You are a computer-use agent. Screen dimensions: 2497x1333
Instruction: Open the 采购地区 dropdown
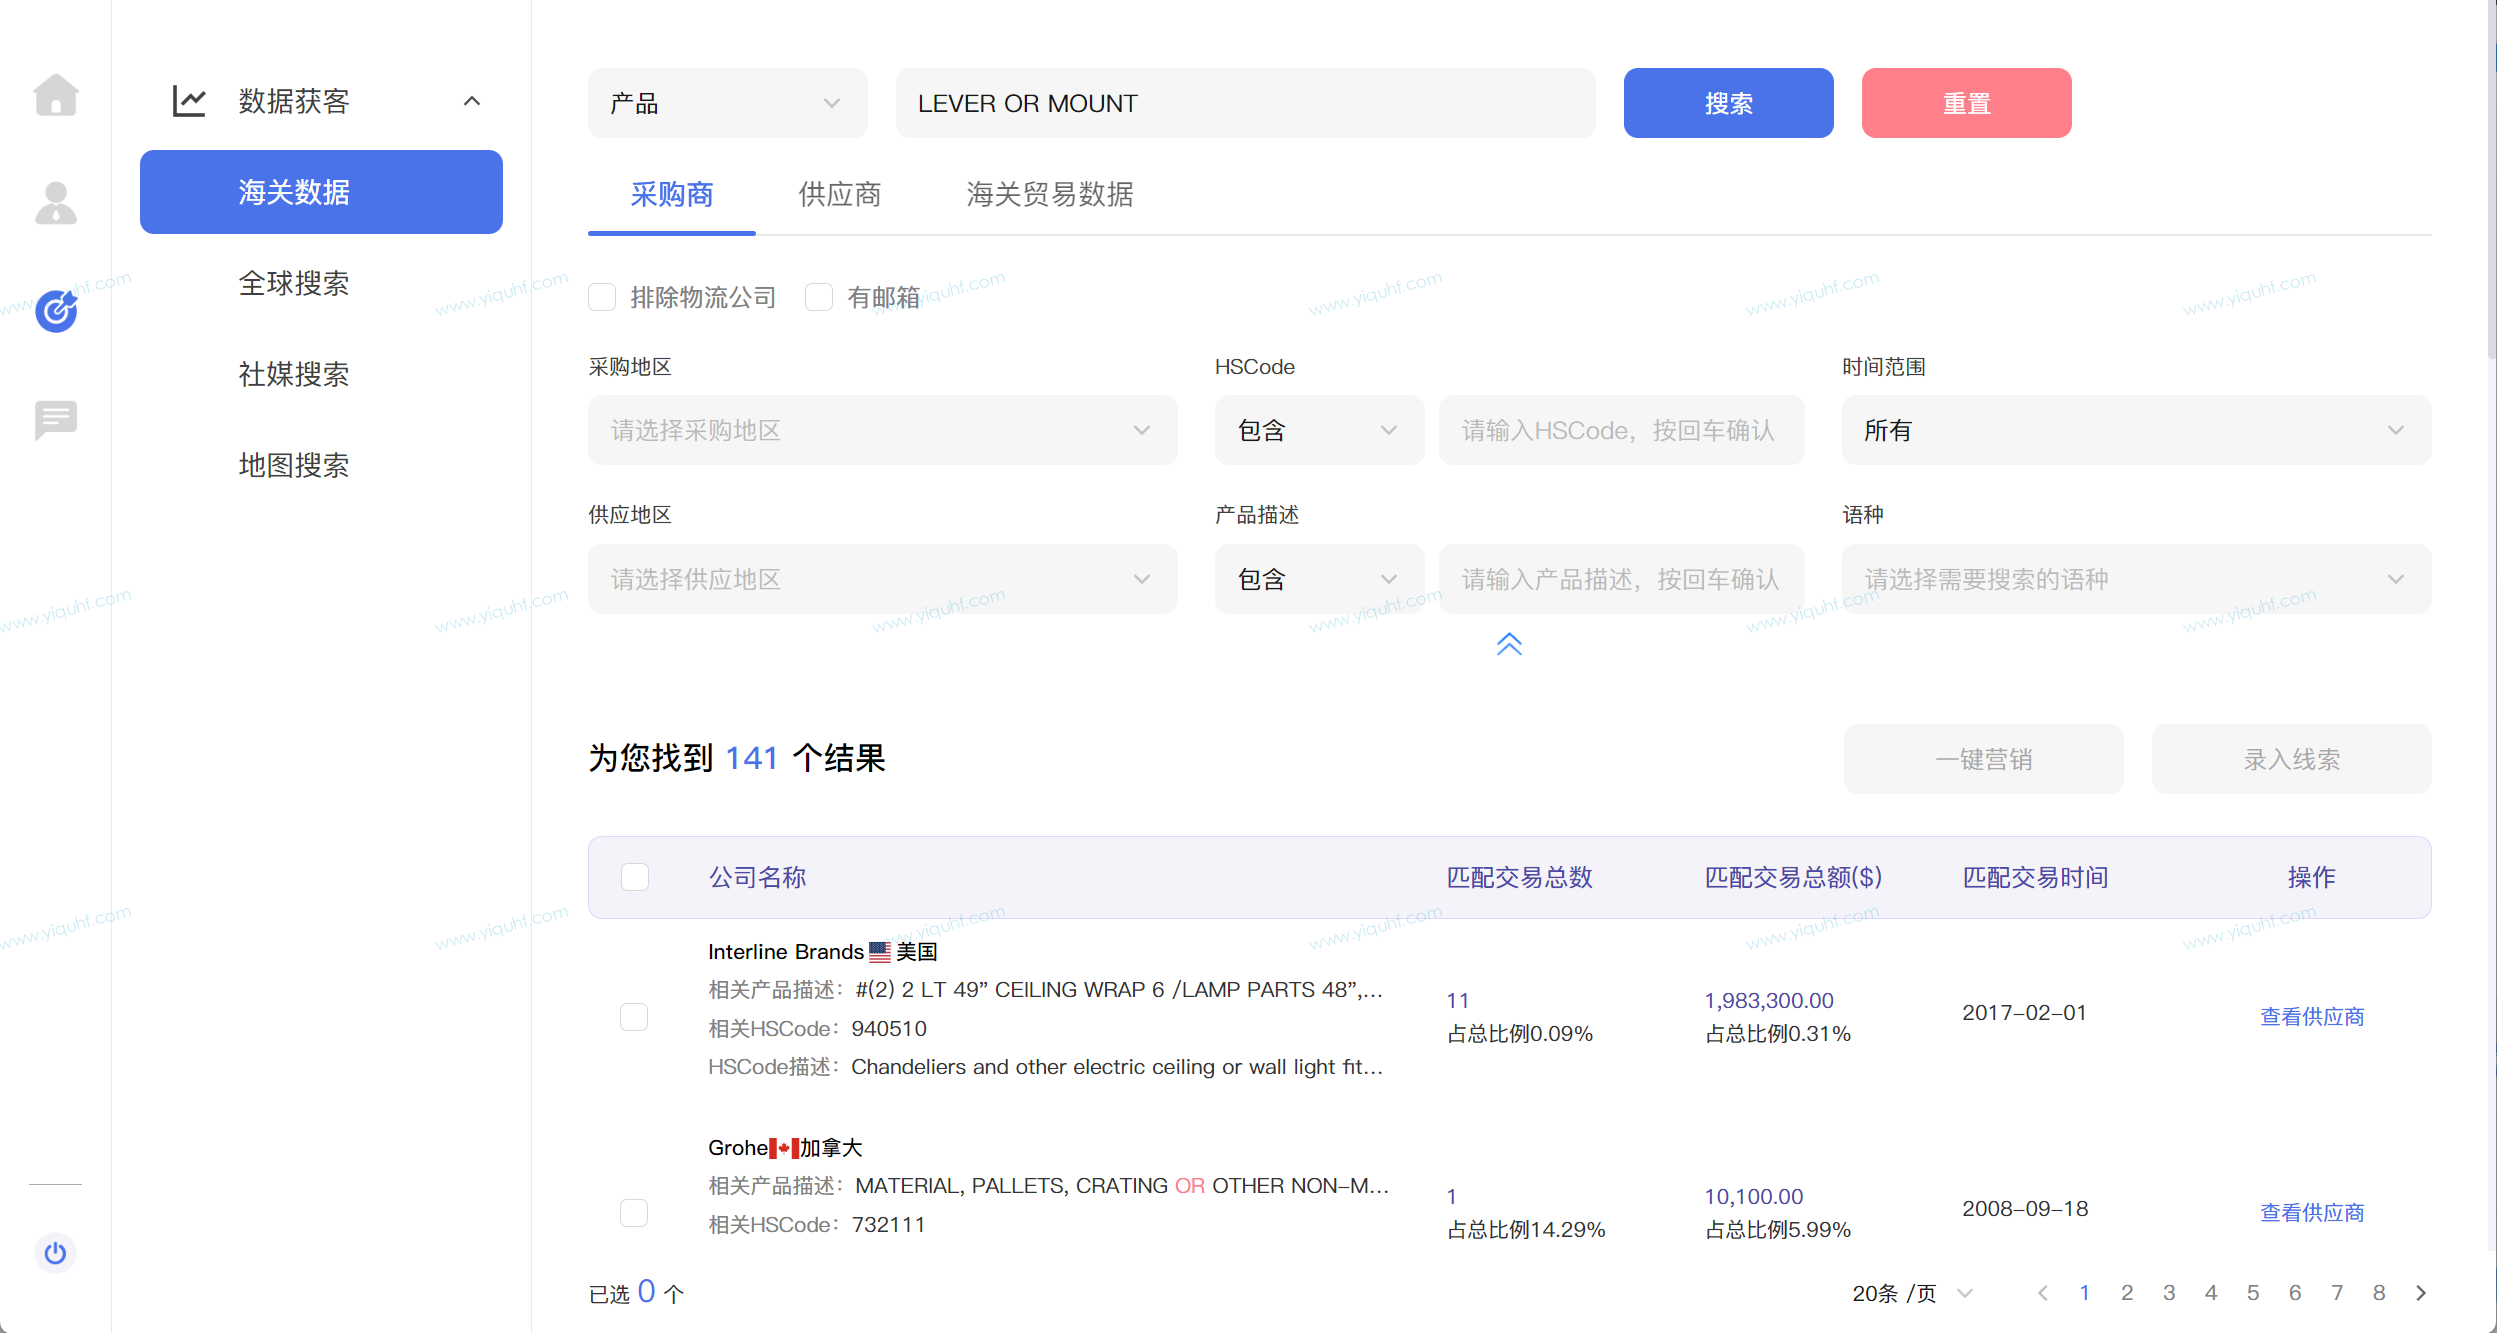click(883, 430)
